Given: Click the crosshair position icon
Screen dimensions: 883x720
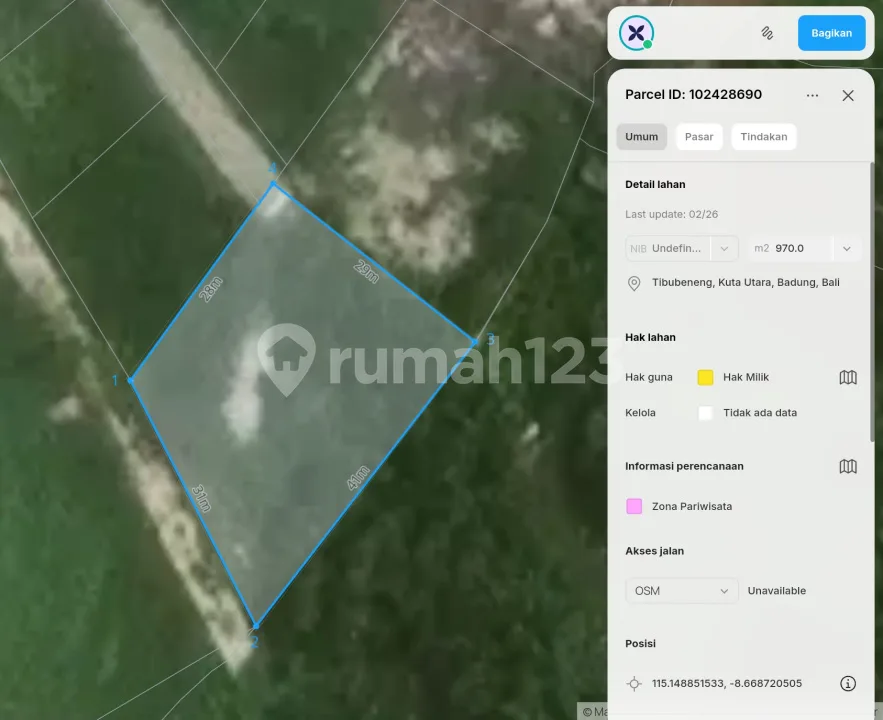Looking at the screenshot, I should tap(634, 683).
